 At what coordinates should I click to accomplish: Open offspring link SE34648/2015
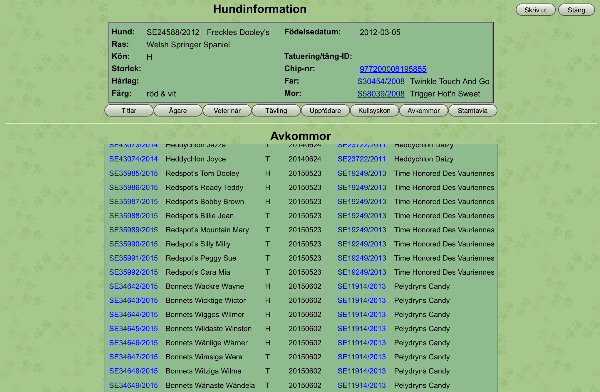134,371
